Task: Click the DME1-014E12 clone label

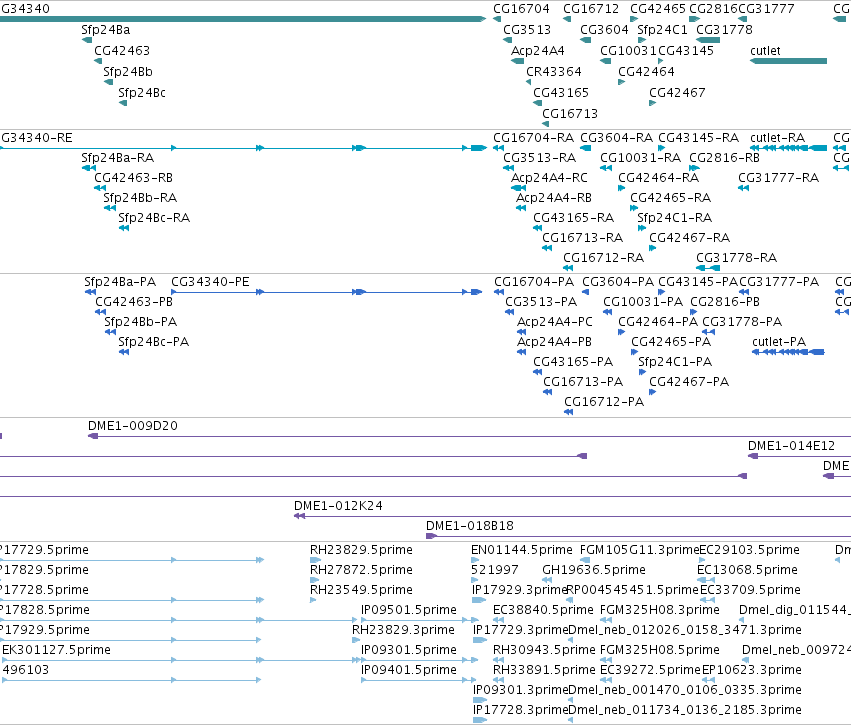Action: [791, 446]
